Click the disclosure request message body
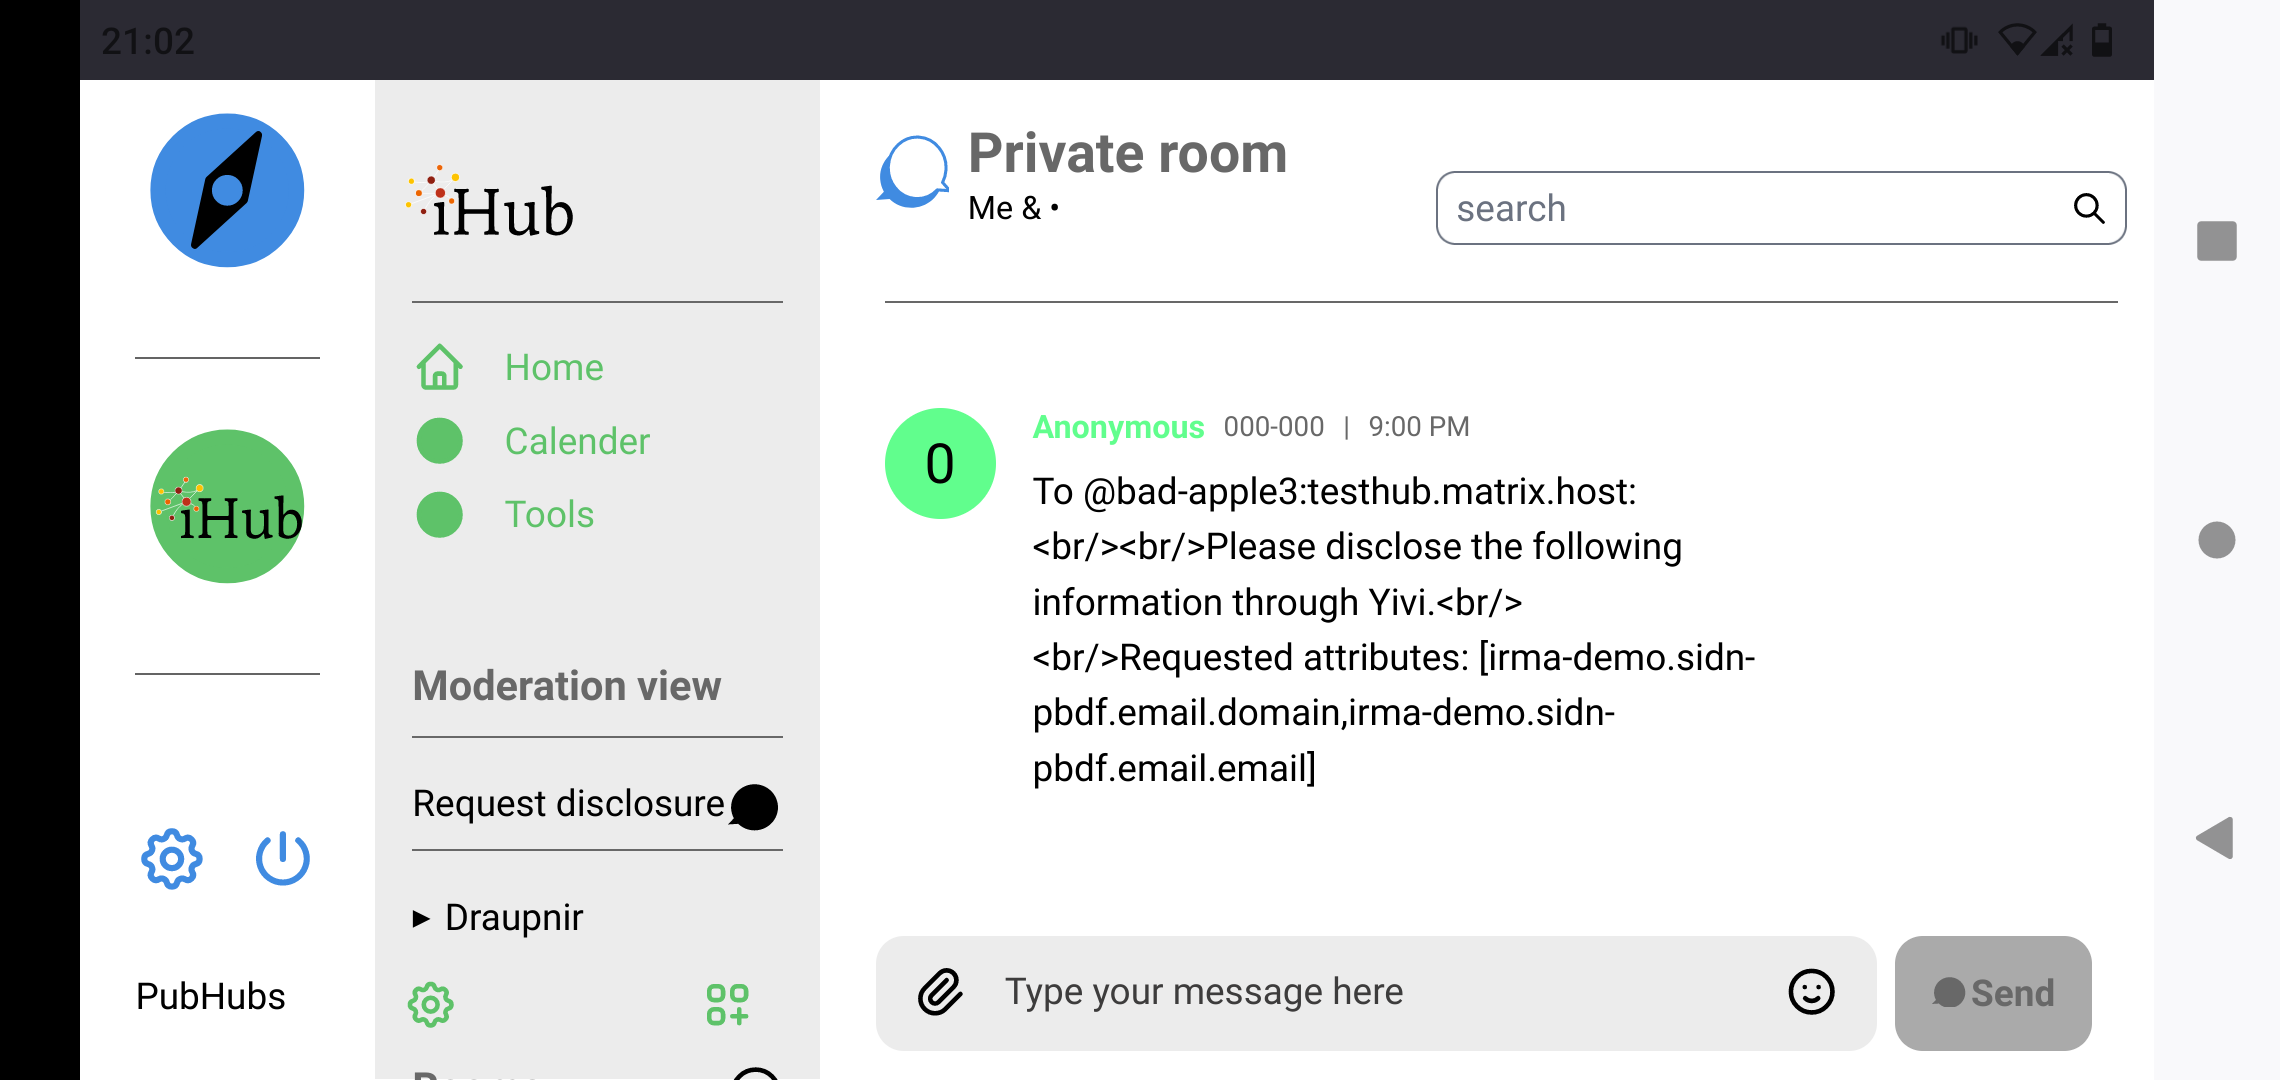Viewport: 2280px width, 1080px height. pos(1394,630)
